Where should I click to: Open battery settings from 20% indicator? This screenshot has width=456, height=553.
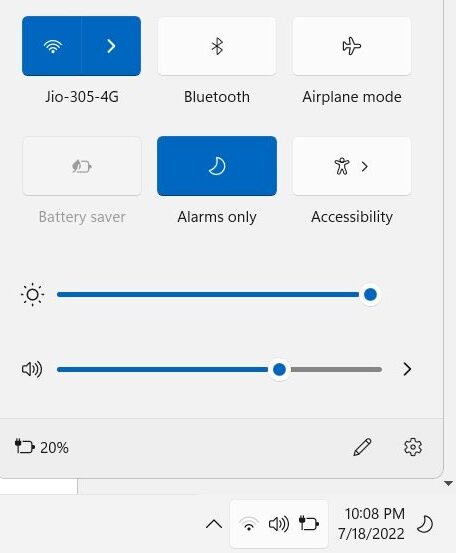(42, 447)
